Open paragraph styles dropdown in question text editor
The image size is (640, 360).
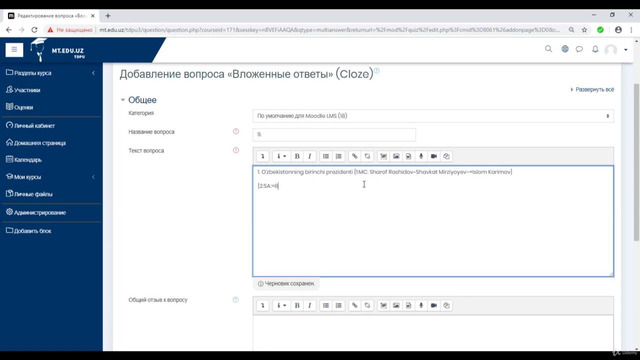tap(281, 156)
